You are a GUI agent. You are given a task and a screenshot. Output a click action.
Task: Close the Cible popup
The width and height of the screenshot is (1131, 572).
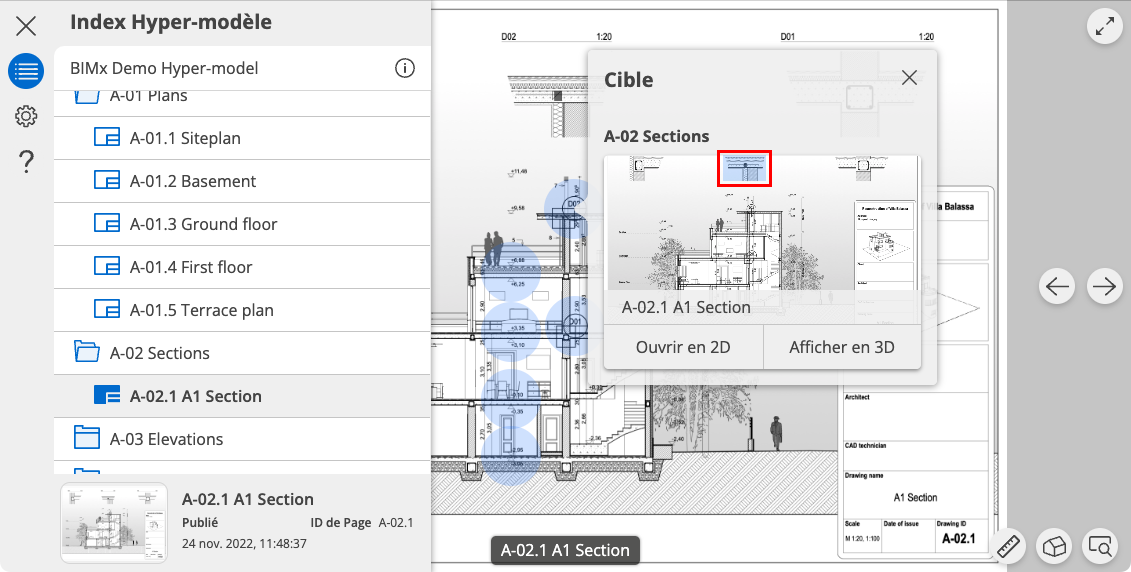click(x=910, y=78)
